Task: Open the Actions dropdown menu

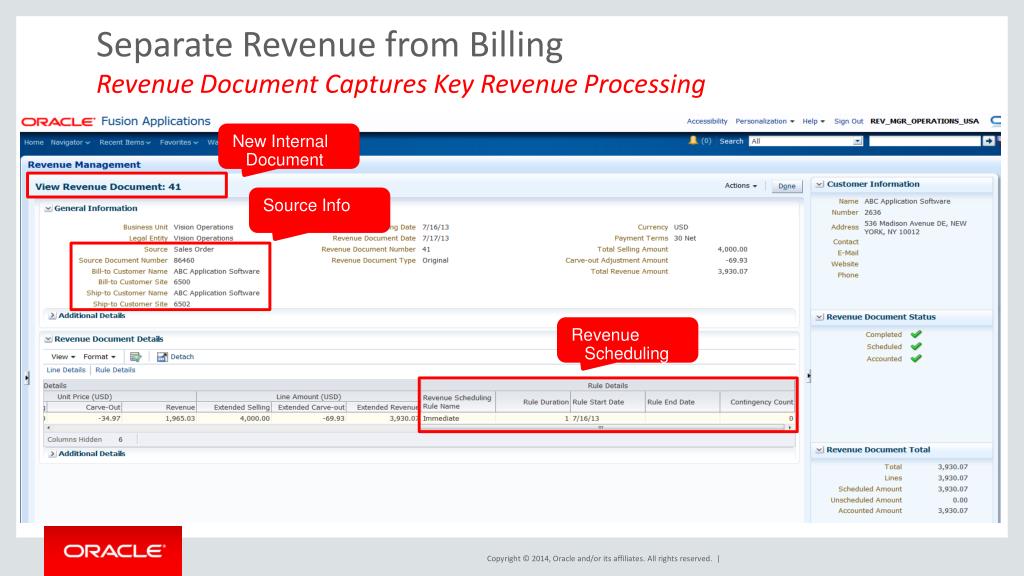Action: [741, 185]
